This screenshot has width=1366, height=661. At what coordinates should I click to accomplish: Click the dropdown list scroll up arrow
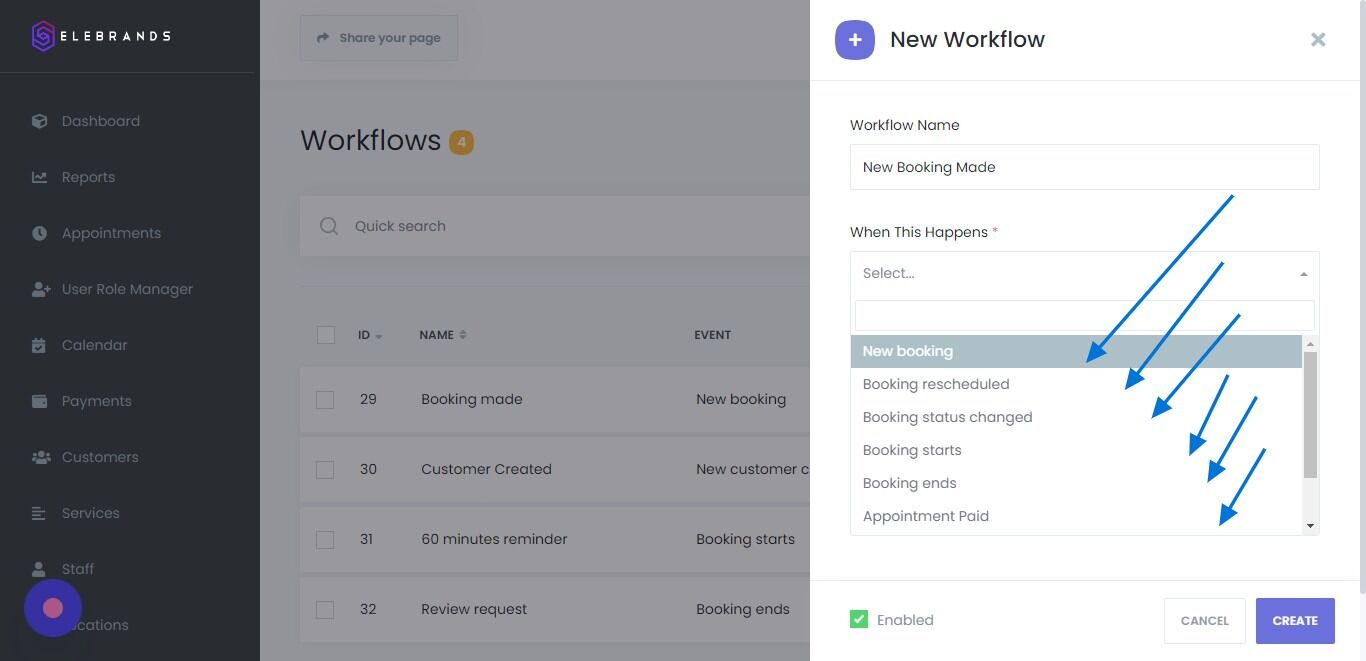point(1310,343)
